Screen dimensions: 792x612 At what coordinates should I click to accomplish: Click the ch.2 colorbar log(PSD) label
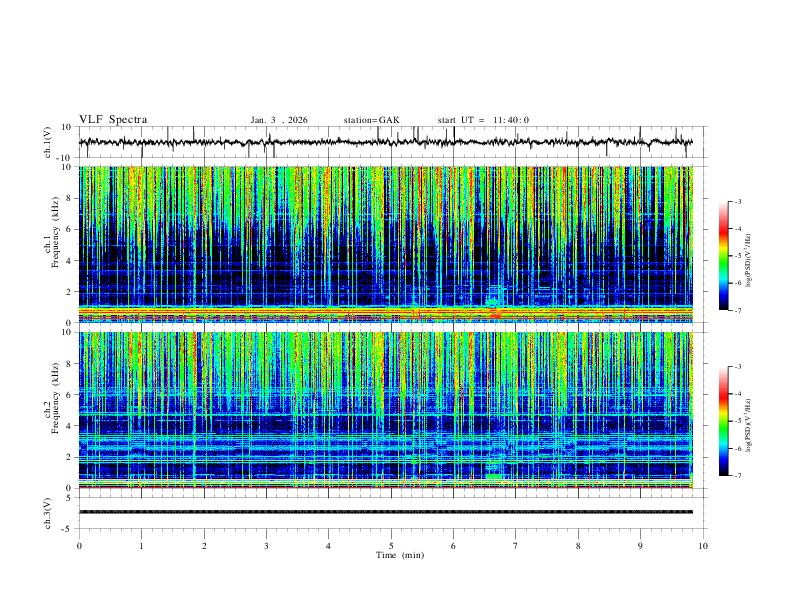(x=749, y=425)
